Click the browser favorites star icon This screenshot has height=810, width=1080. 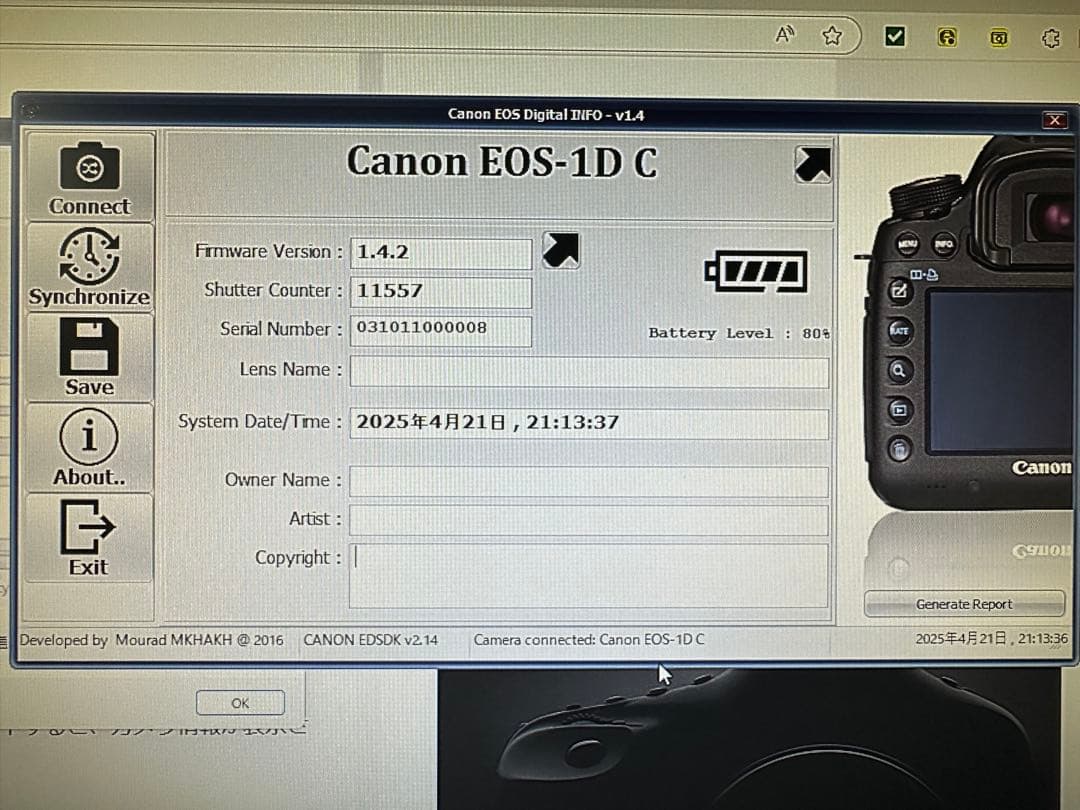832,34
